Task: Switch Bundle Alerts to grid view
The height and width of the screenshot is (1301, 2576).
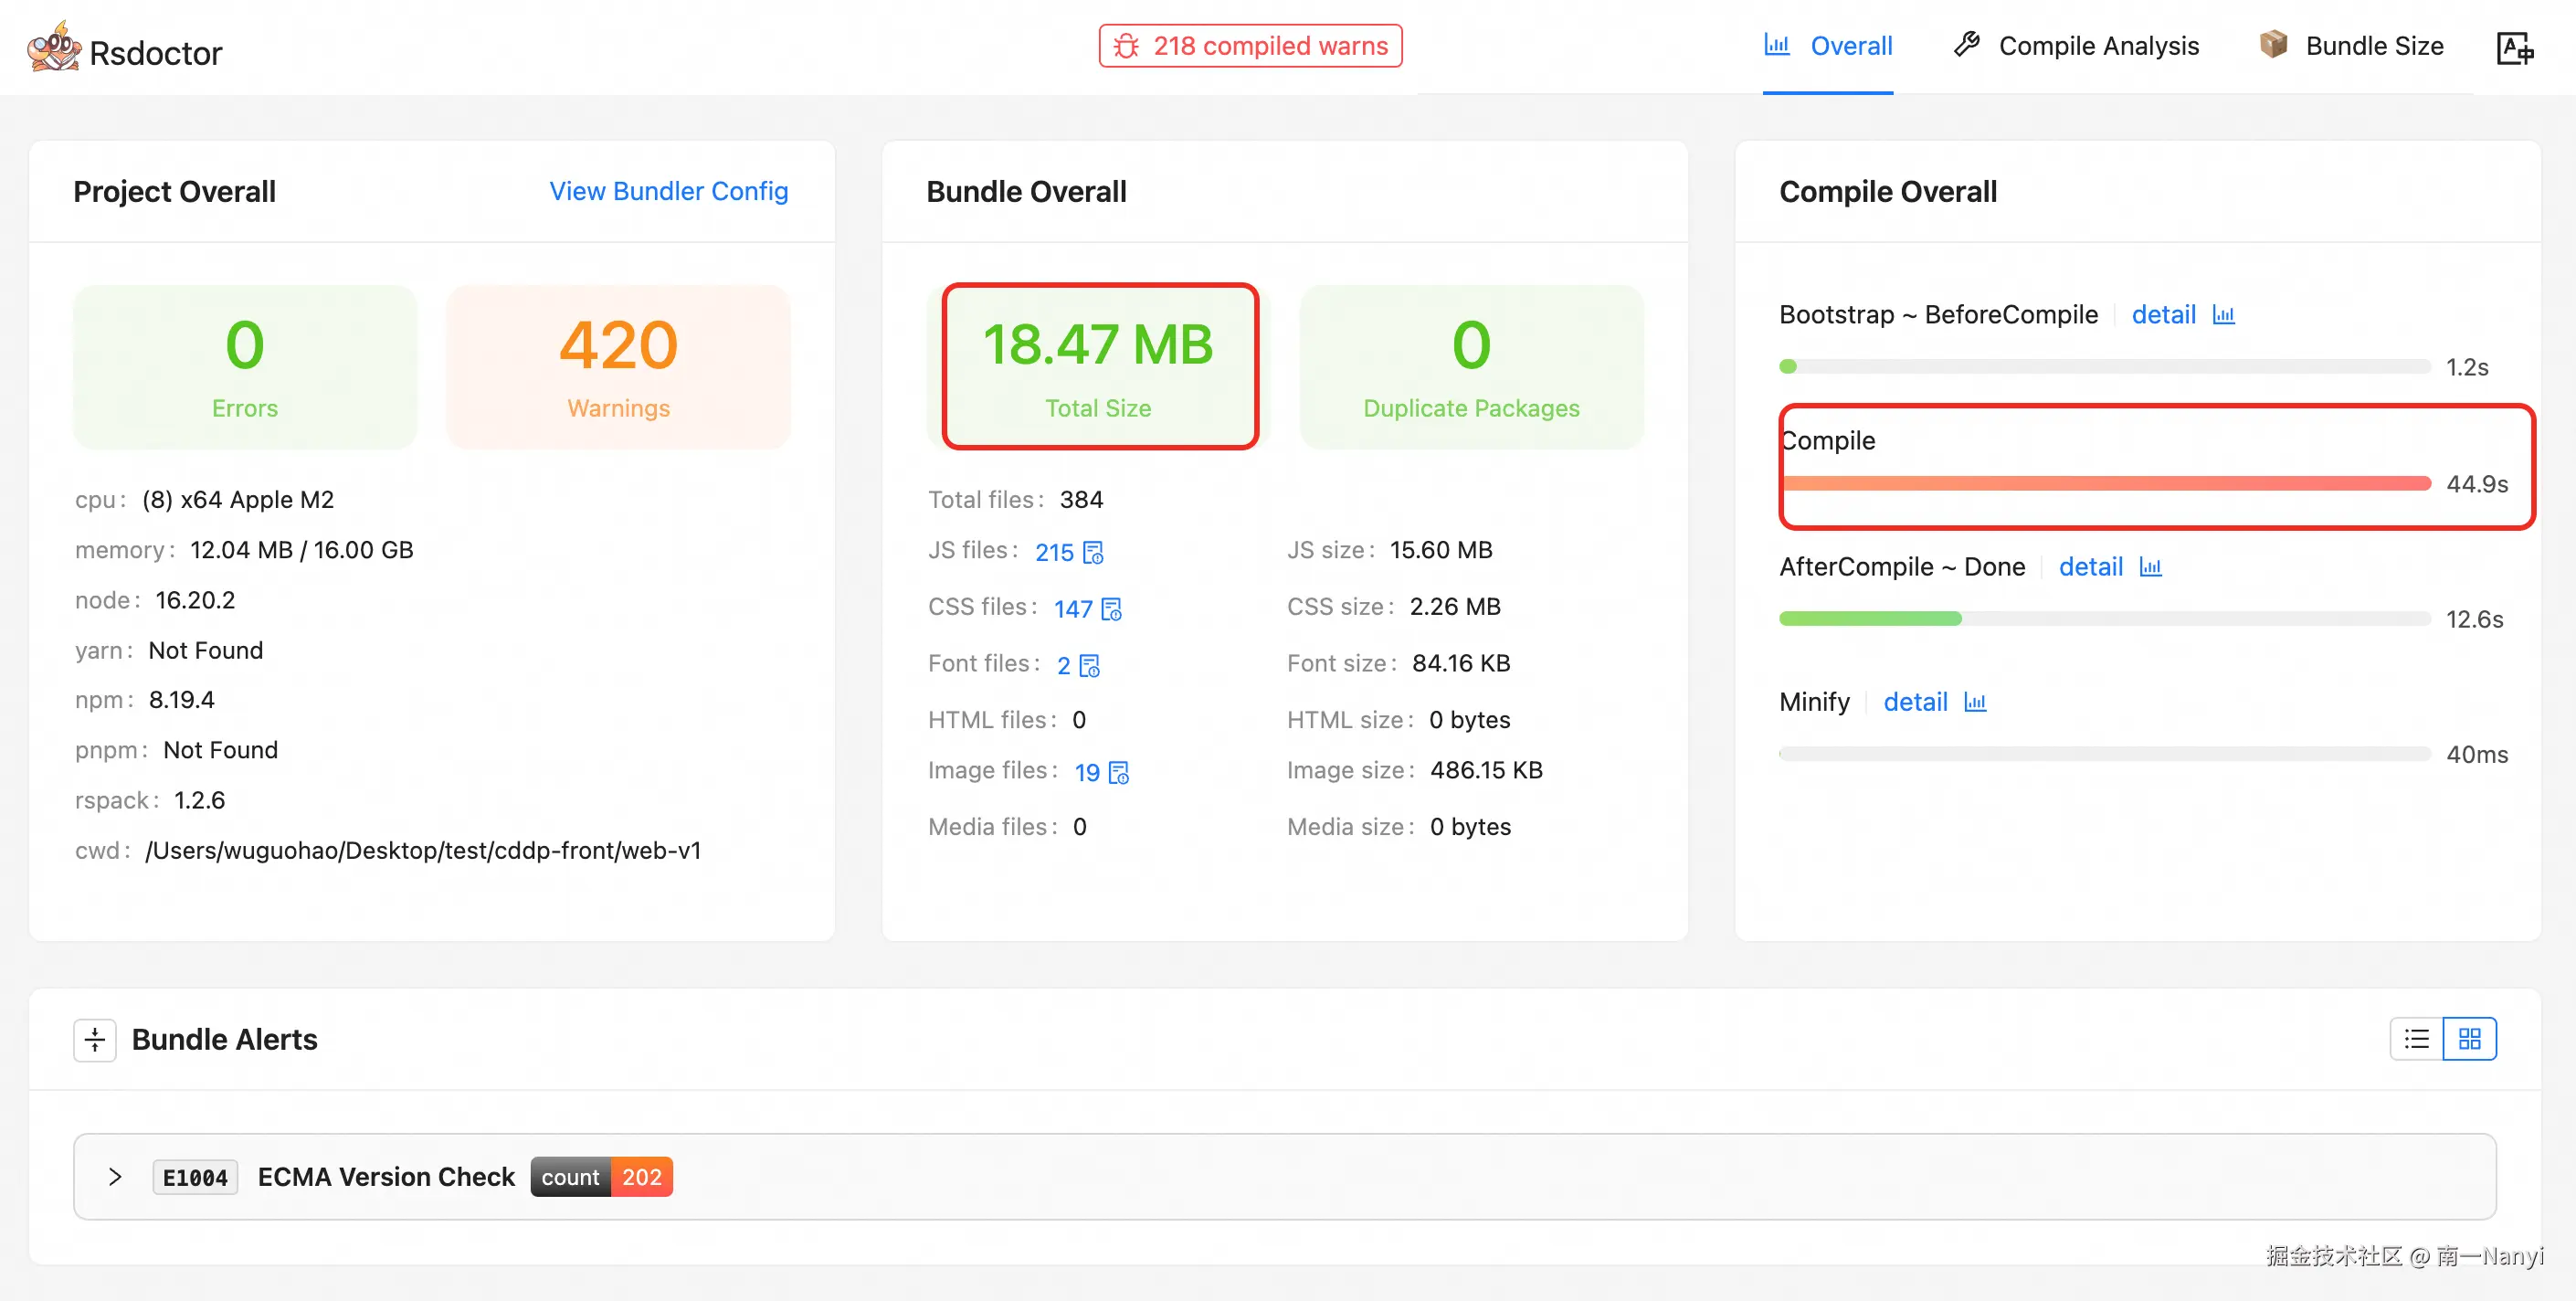Action: tap(2469, 1039)
